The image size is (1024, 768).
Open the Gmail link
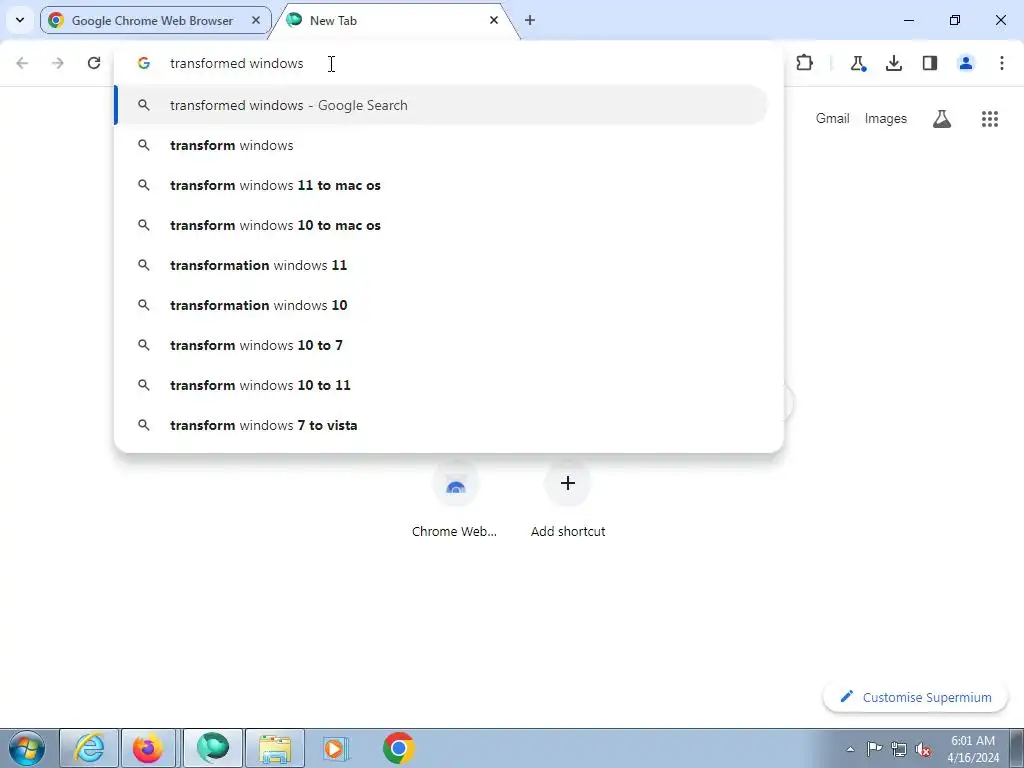coord(833,119)
